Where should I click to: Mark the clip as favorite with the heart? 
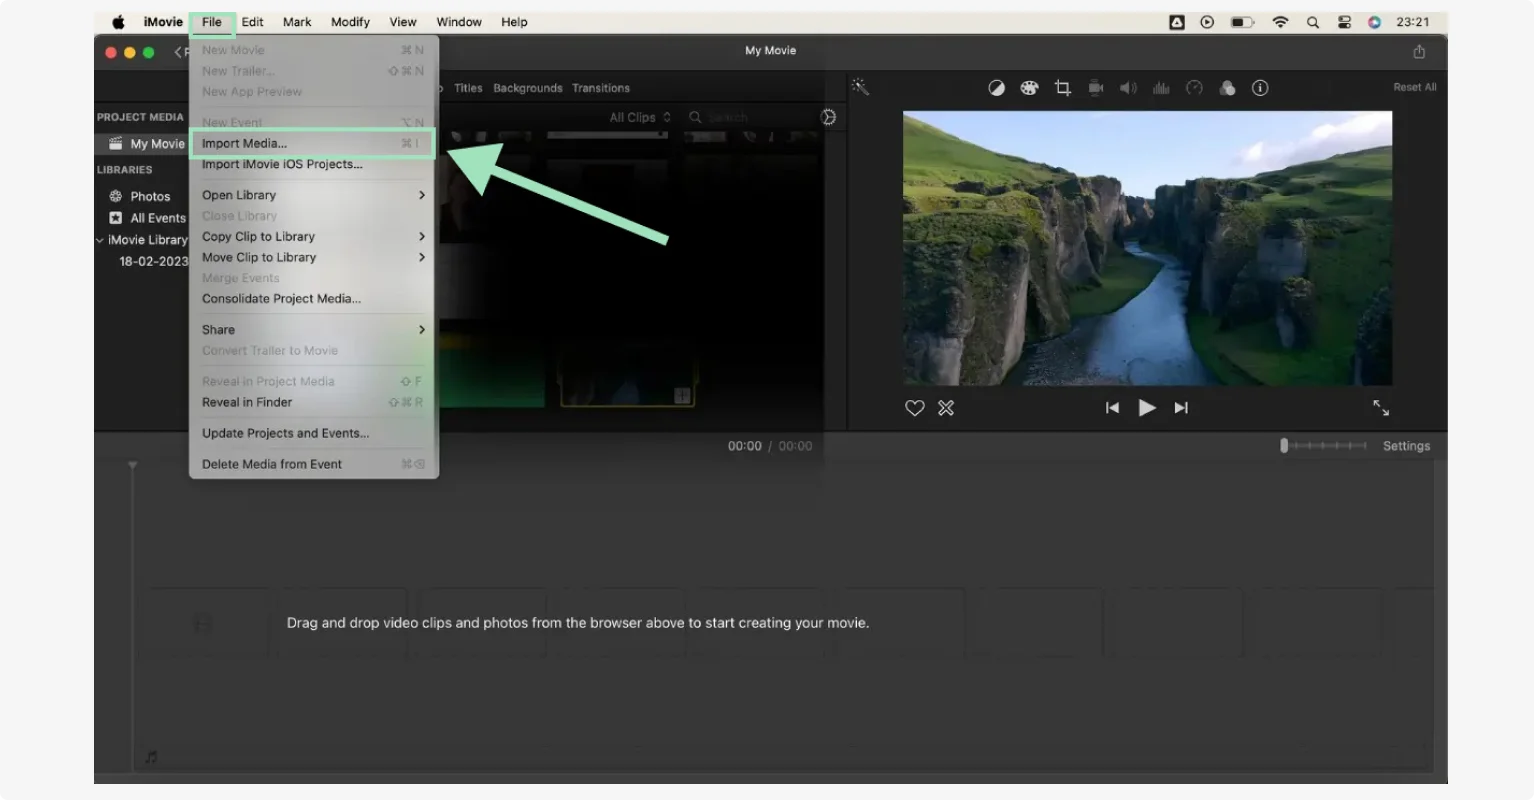tap(914, 407)
